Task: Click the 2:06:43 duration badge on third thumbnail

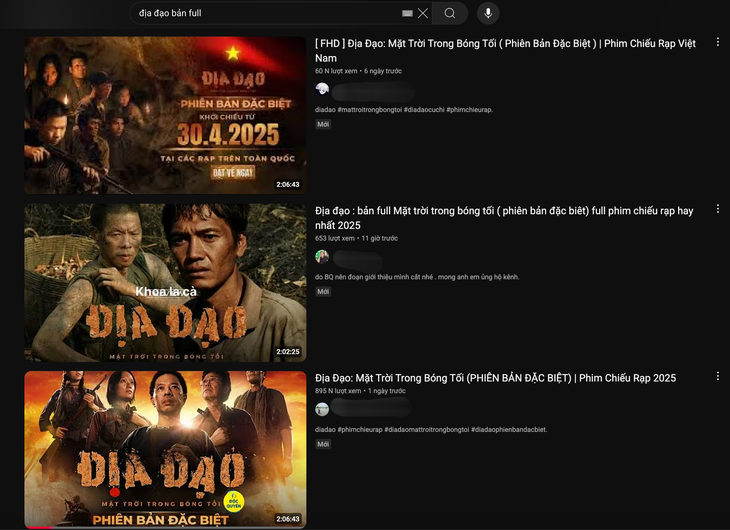Action: (288, 519)
